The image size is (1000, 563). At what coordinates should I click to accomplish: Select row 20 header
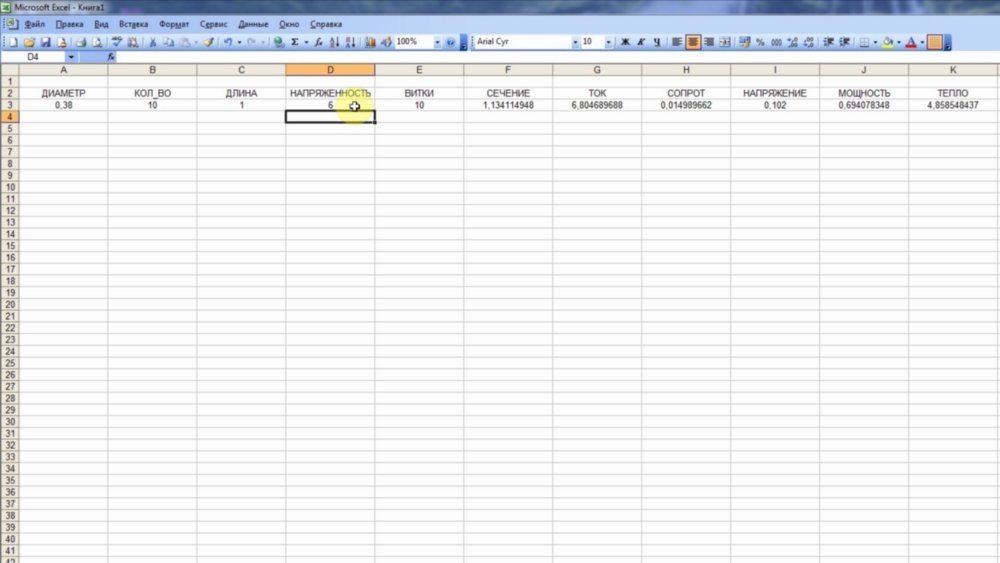[x=10, y=304]
